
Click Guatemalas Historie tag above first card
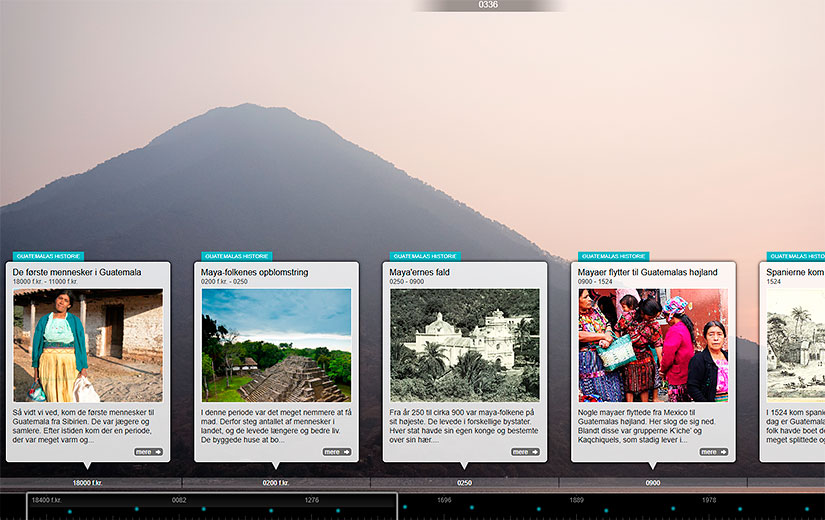pos(48,256)
